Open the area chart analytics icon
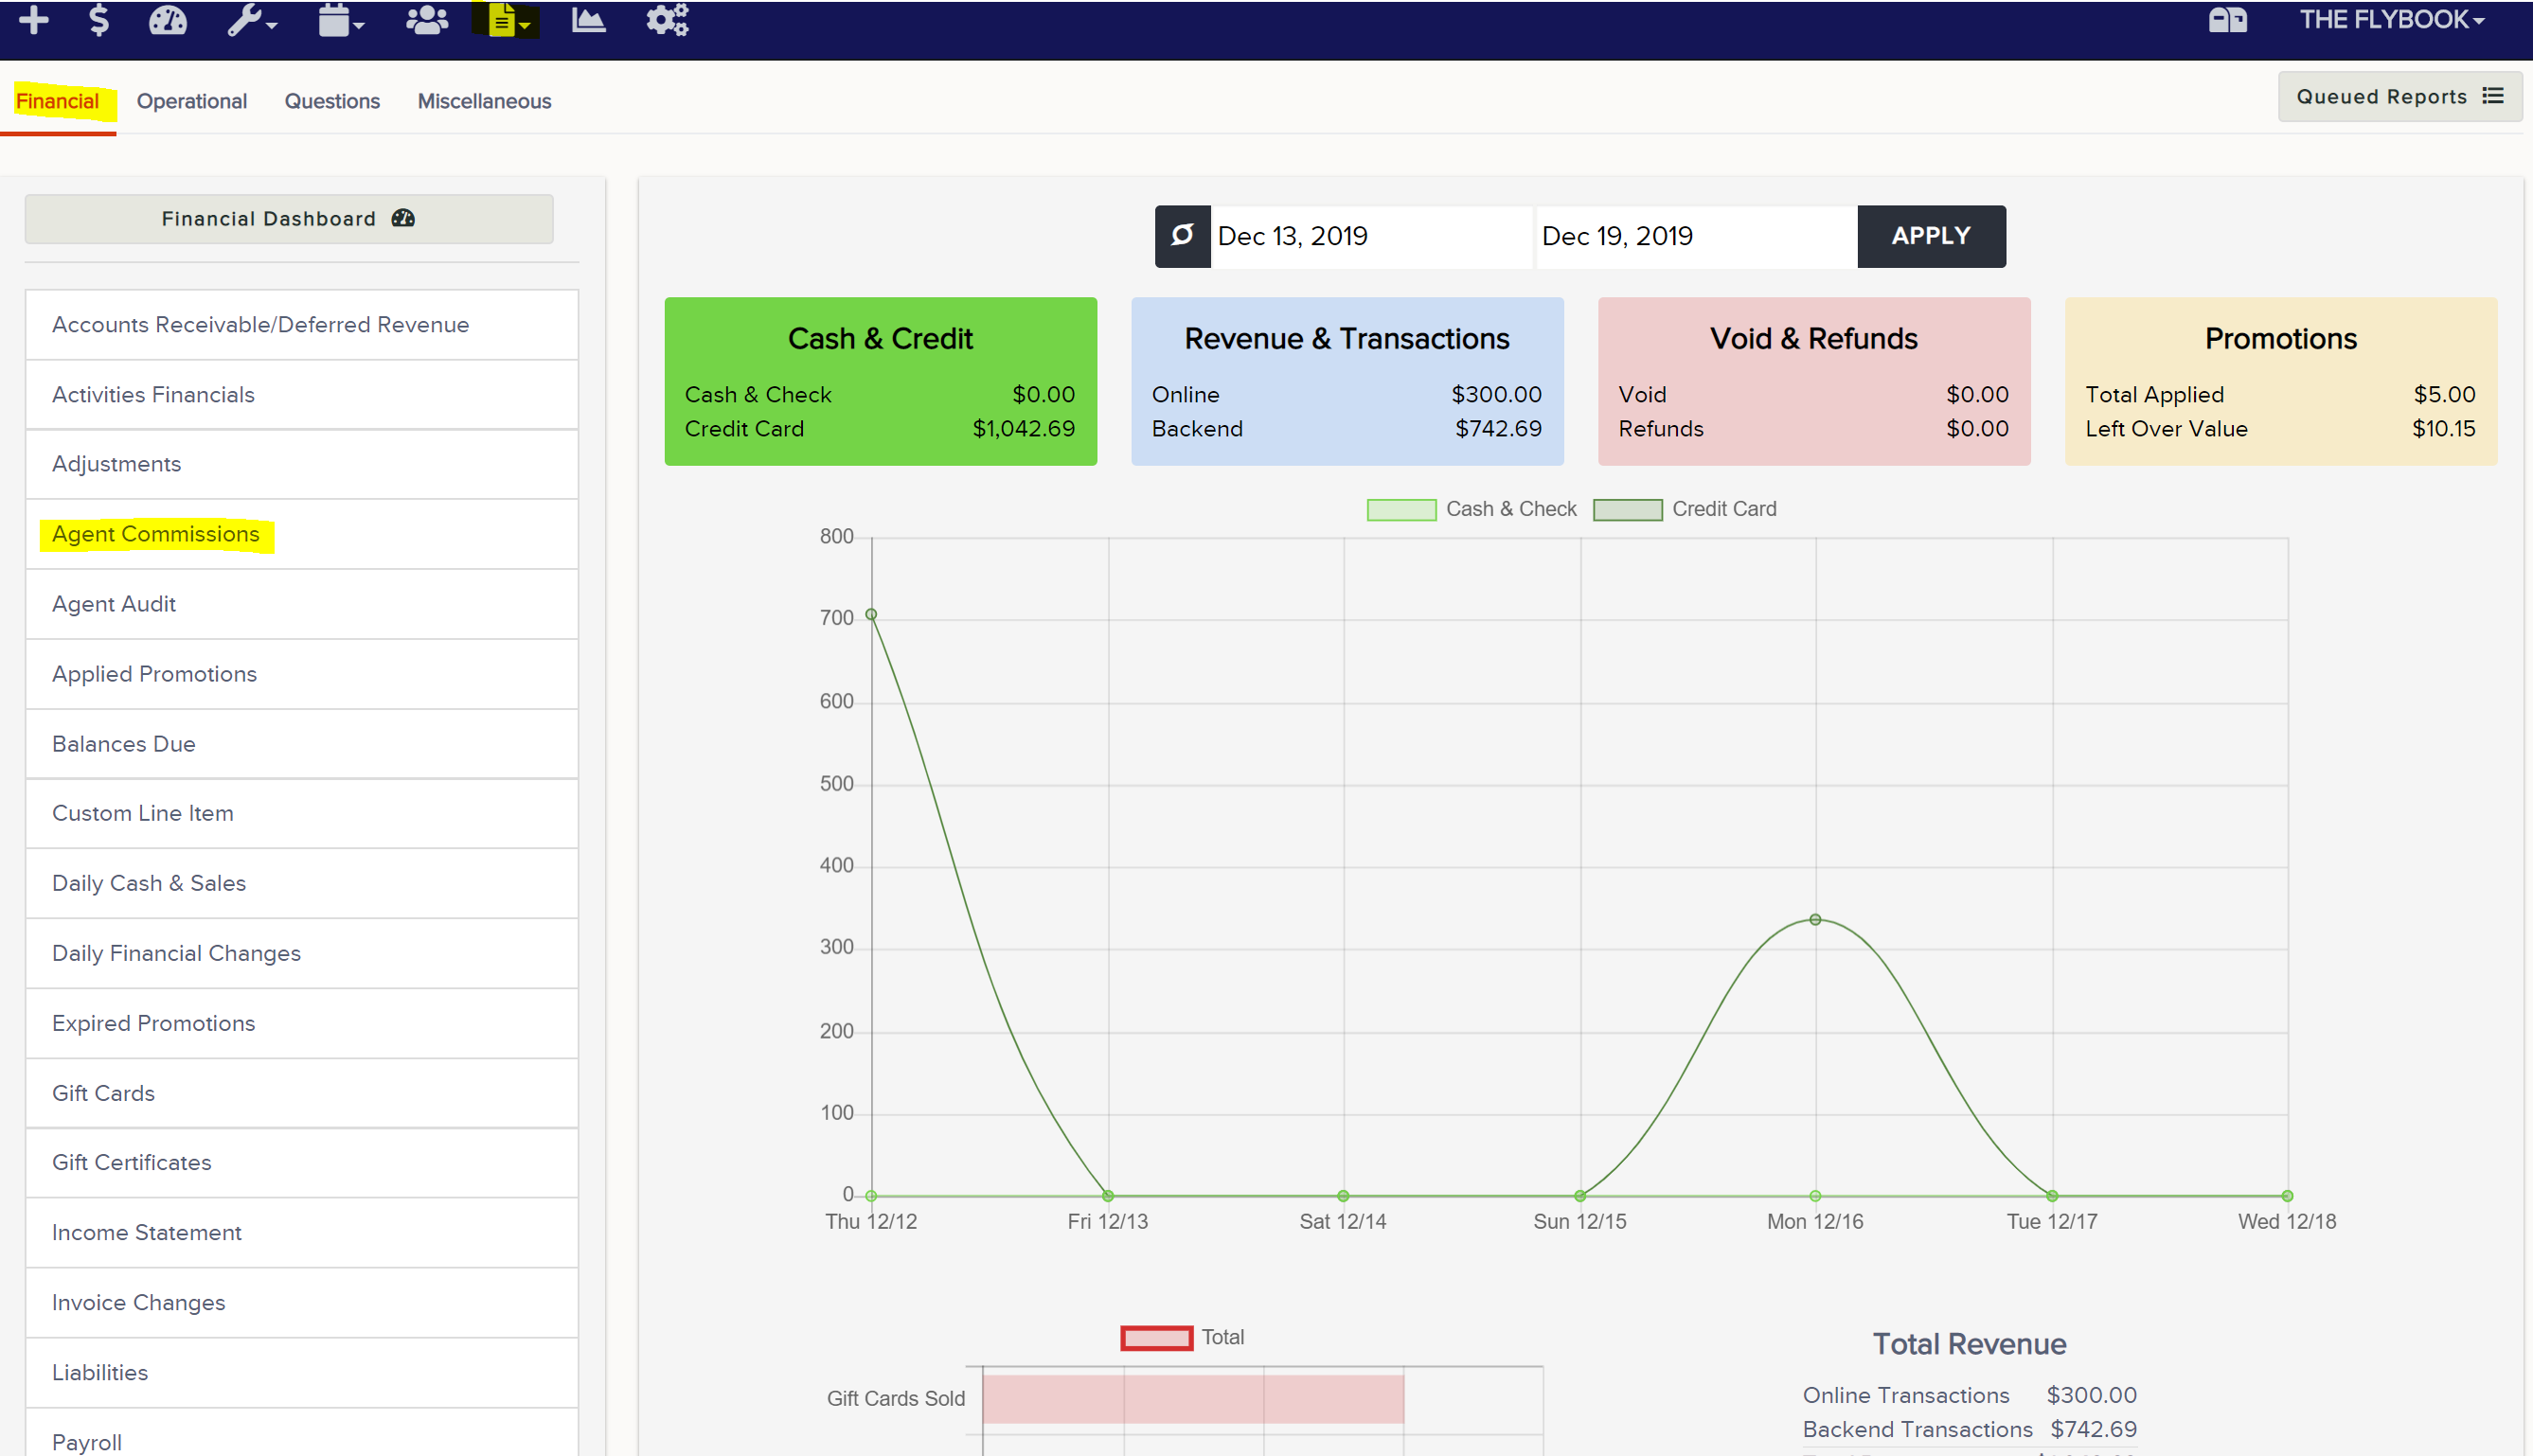 point(588,20)
